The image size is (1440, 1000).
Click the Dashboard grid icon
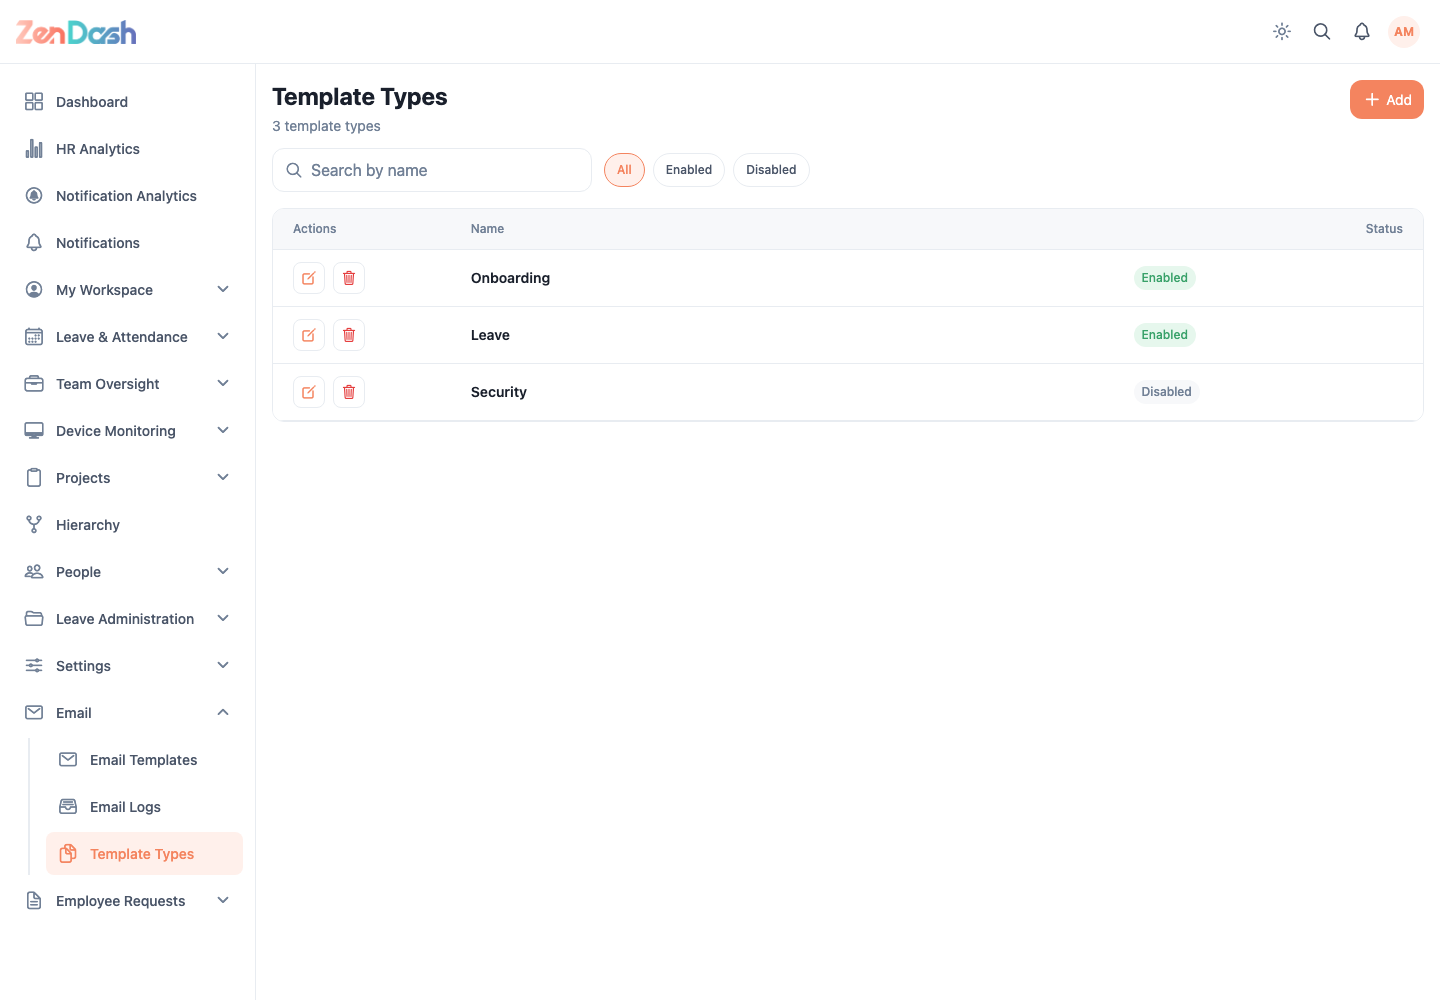point(34,102)
